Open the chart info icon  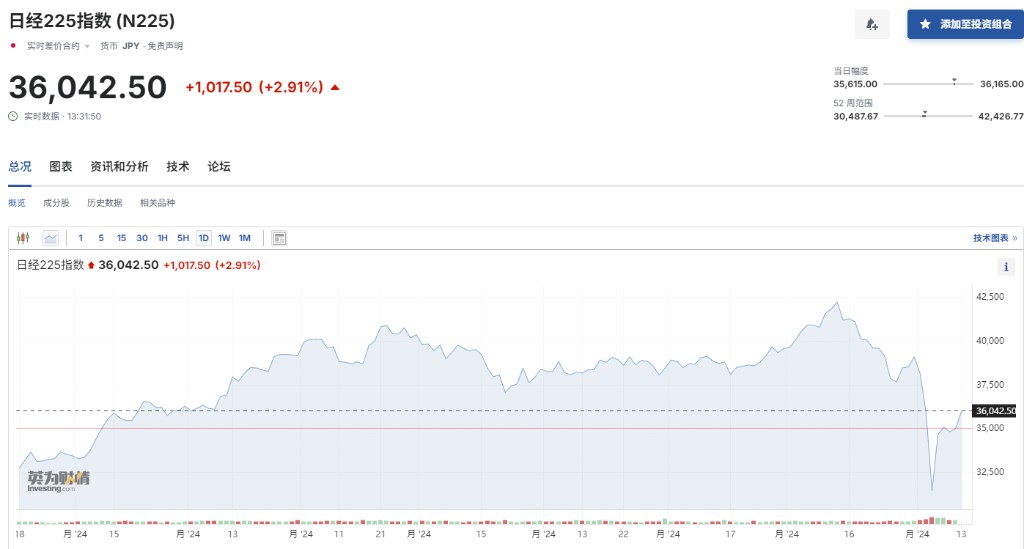pyautogui.click(x=1007, y=266)
